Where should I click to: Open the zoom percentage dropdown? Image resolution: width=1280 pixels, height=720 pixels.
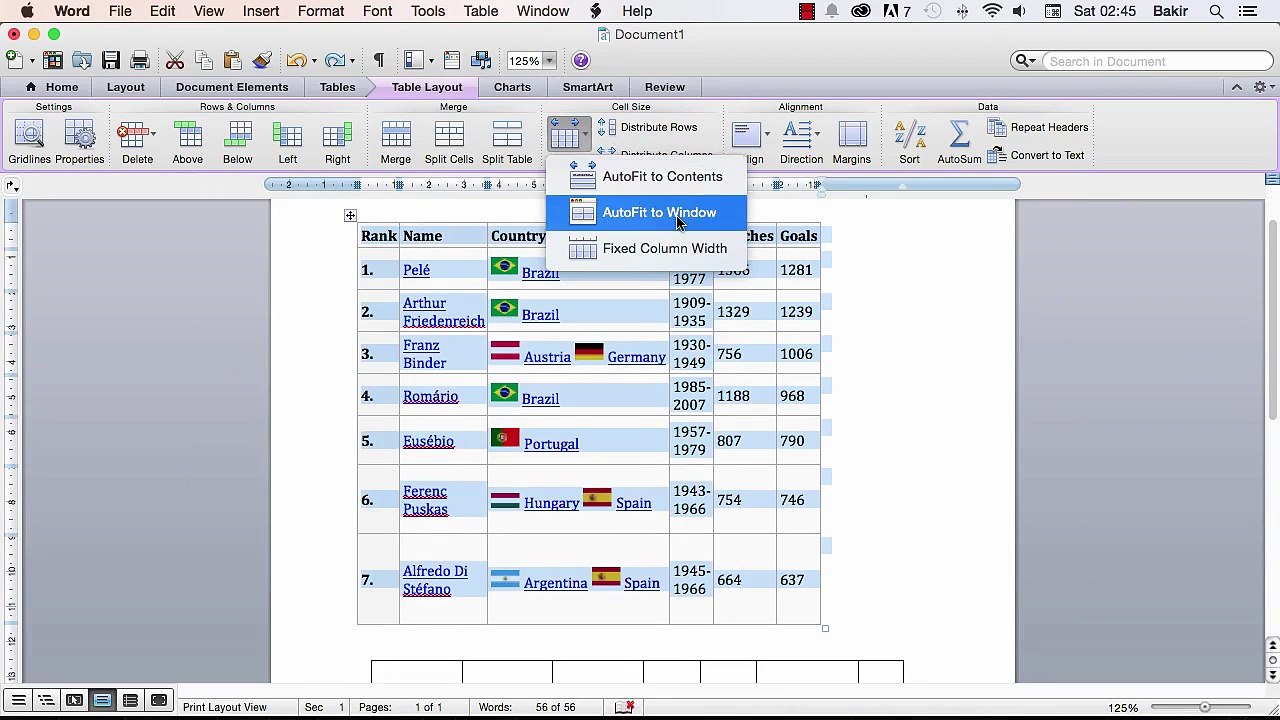[x=548, y=61]
